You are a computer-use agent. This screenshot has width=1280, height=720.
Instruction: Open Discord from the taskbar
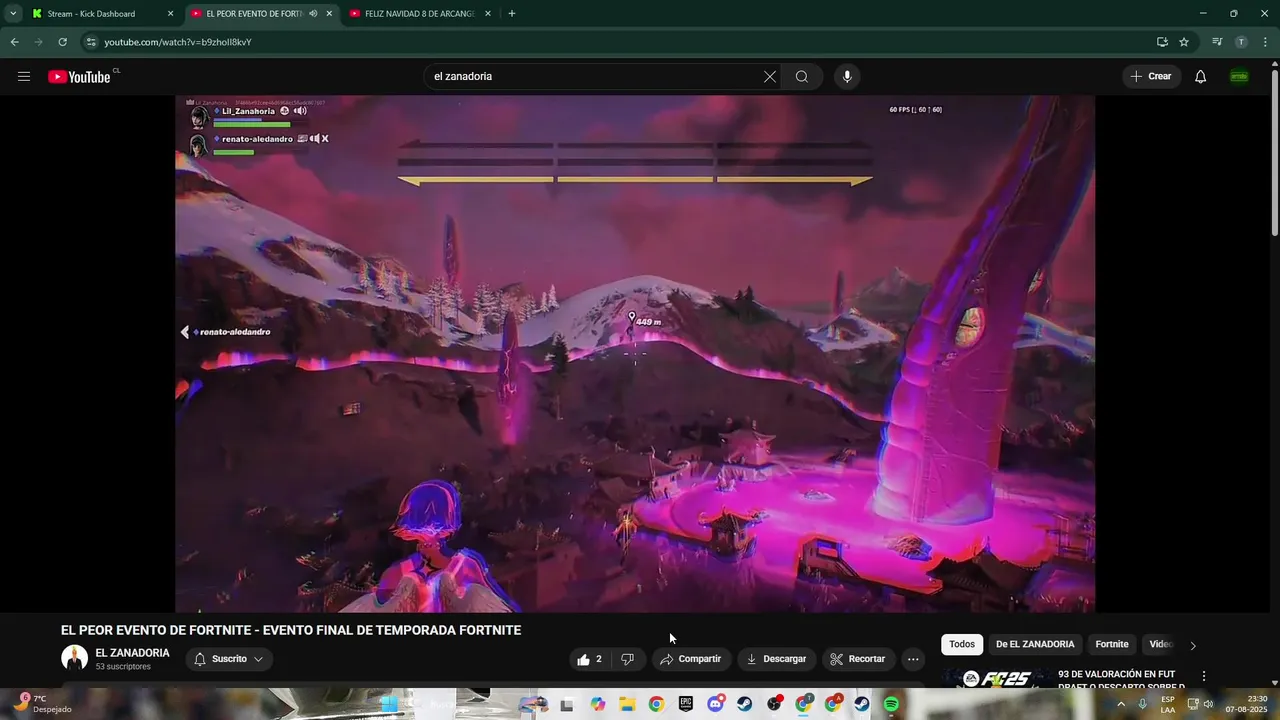715,704
